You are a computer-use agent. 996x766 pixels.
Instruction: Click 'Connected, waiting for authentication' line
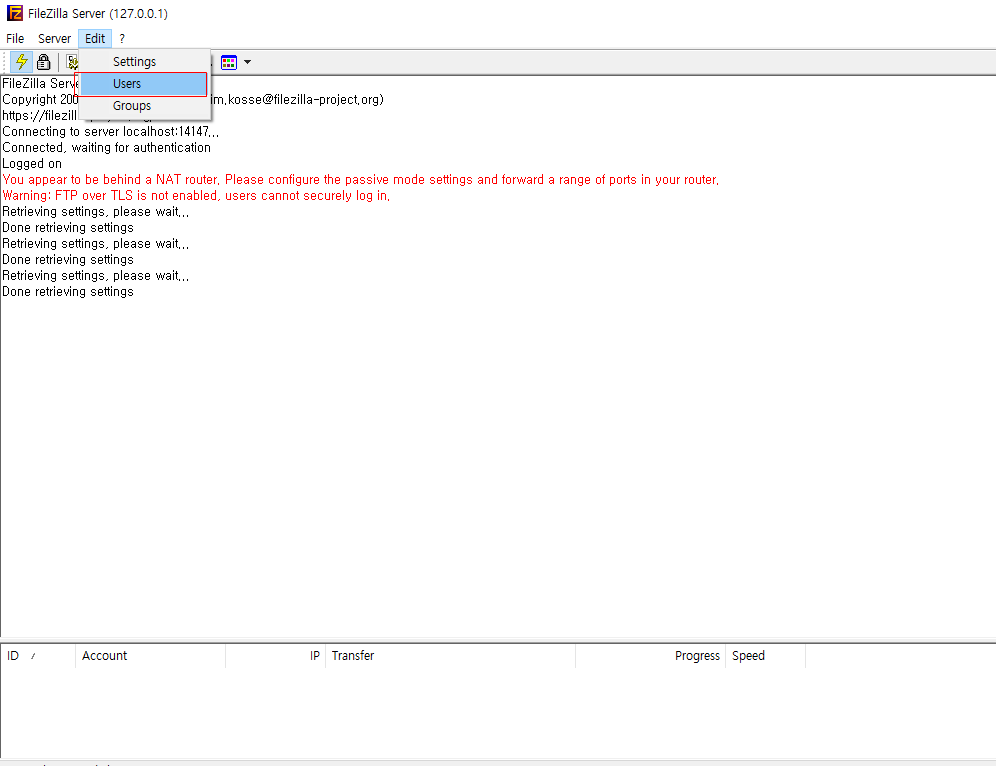pyautogui.click(x=107, y=147)
